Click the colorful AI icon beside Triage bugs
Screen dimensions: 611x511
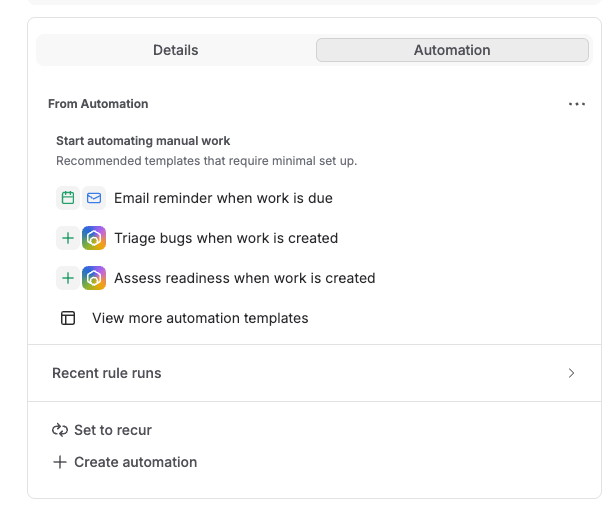click(94, 238)
